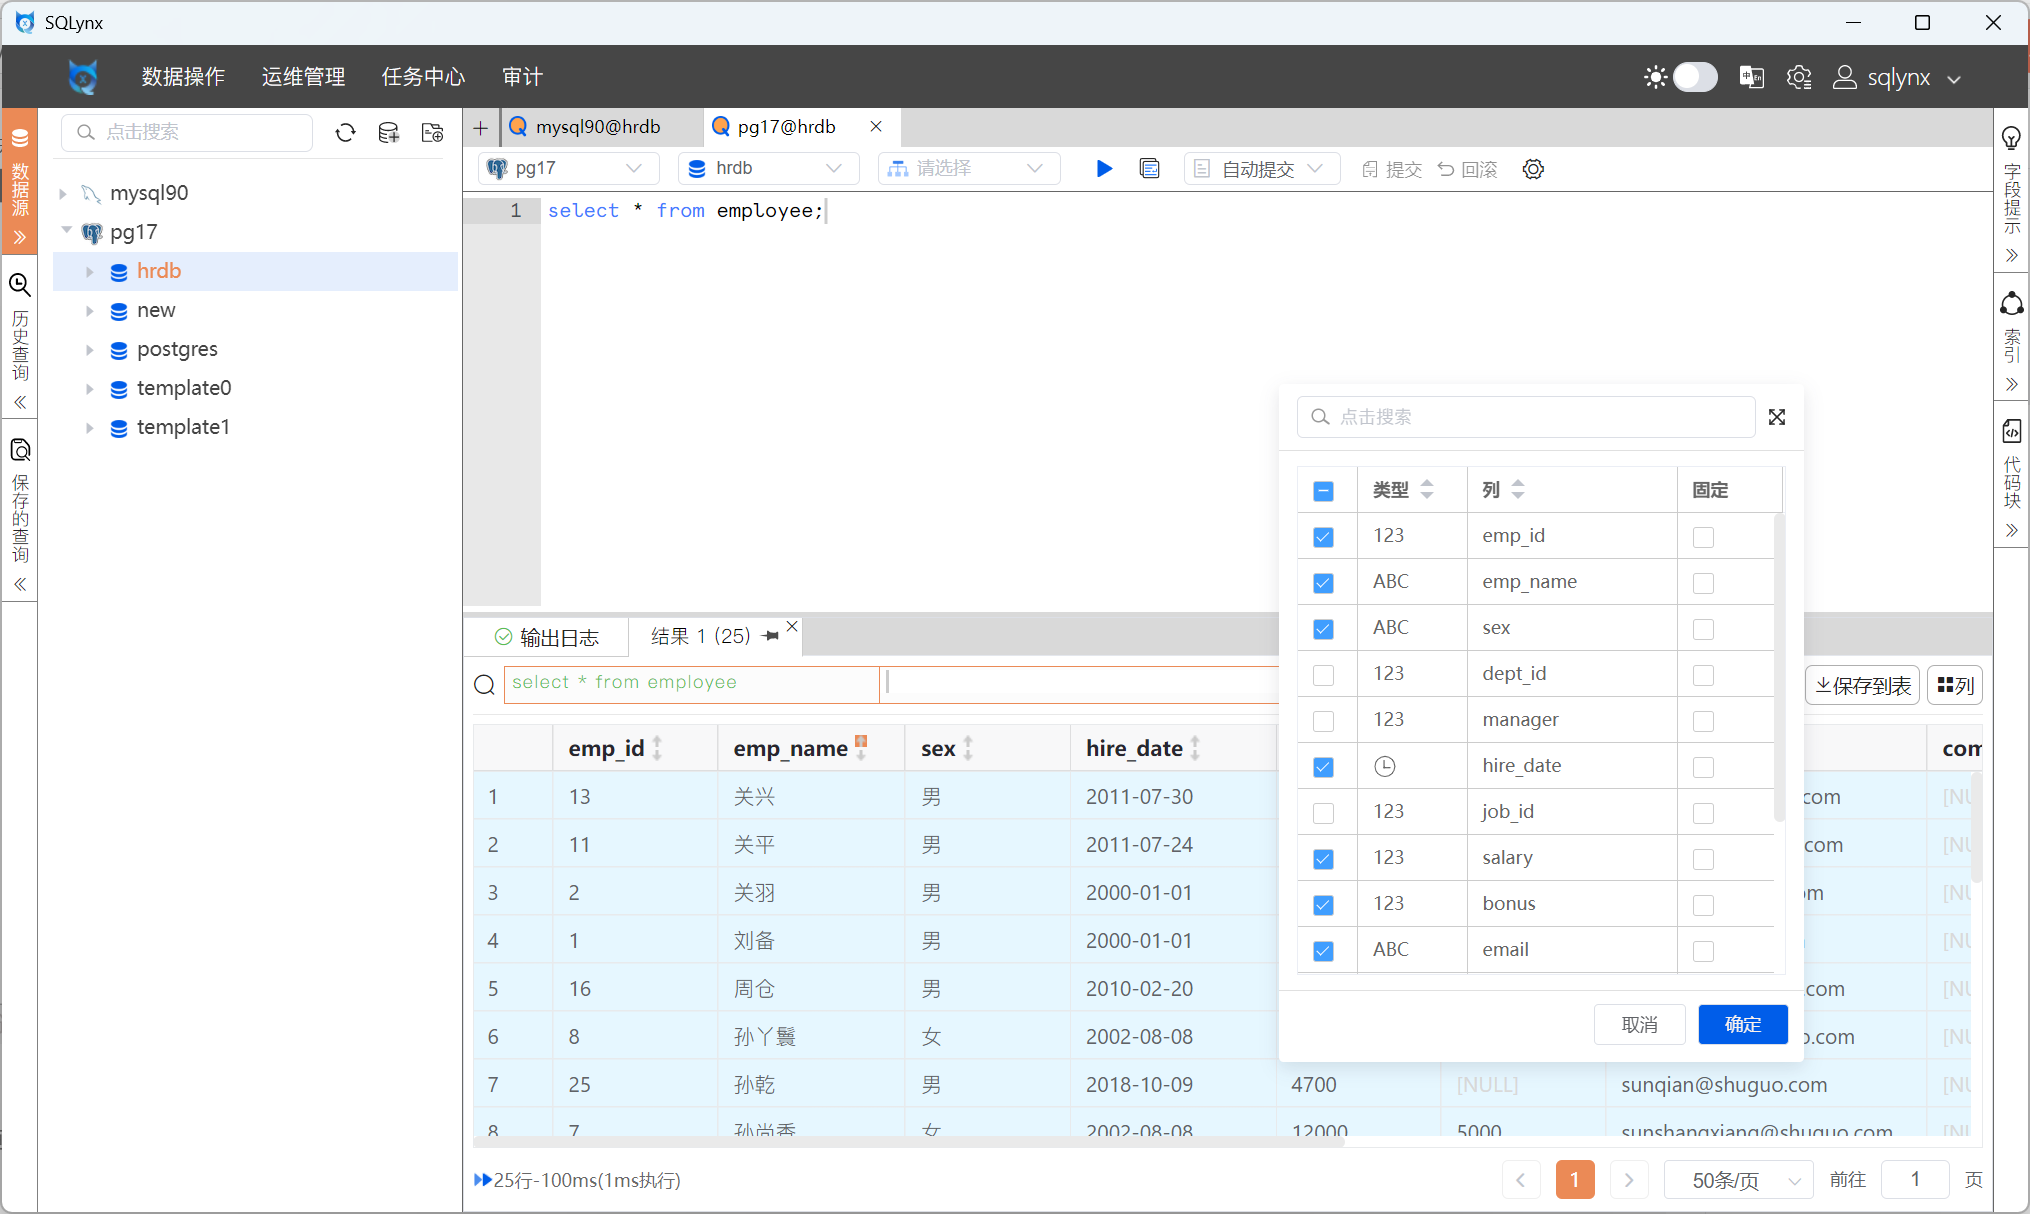
Task: Click the blue confirm button
Action: (1742, 1024)
